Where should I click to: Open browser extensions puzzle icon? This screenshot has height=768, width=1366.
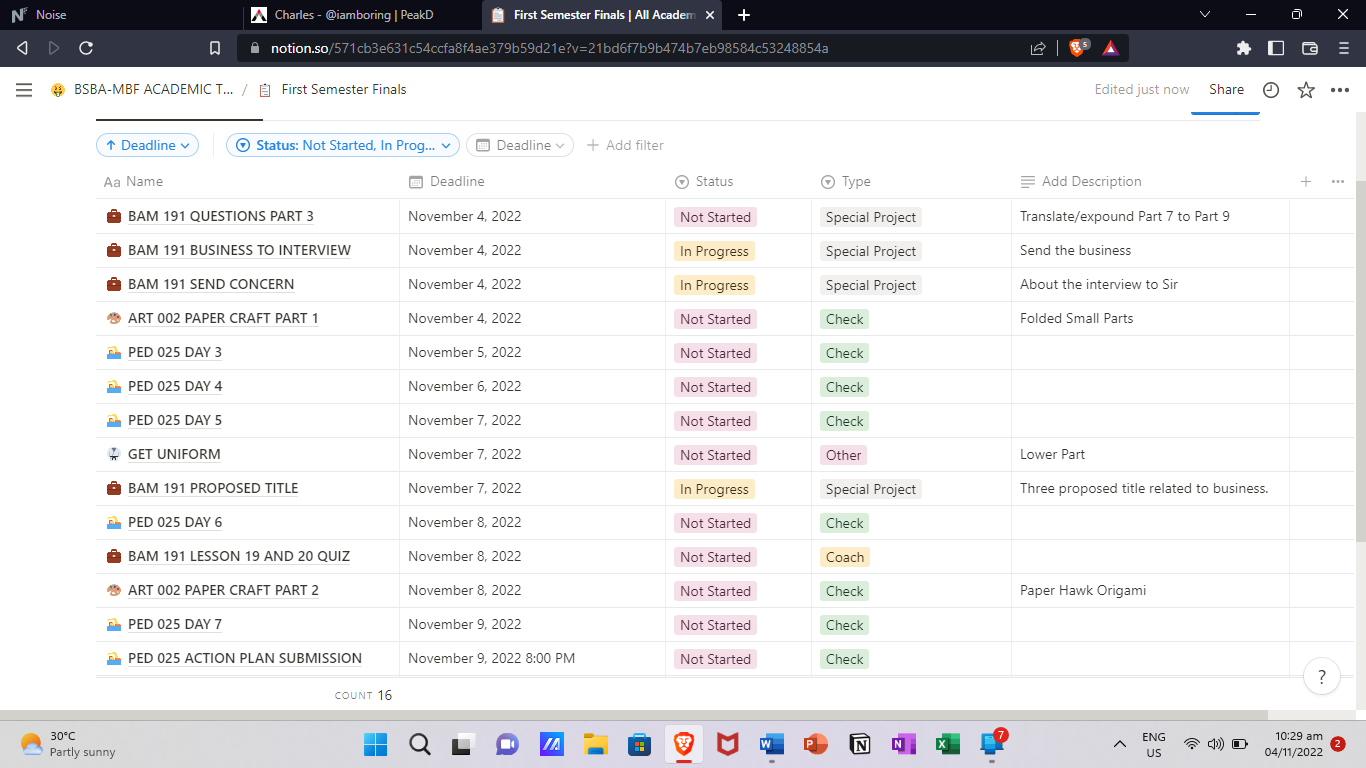[x=1244, y=48]
